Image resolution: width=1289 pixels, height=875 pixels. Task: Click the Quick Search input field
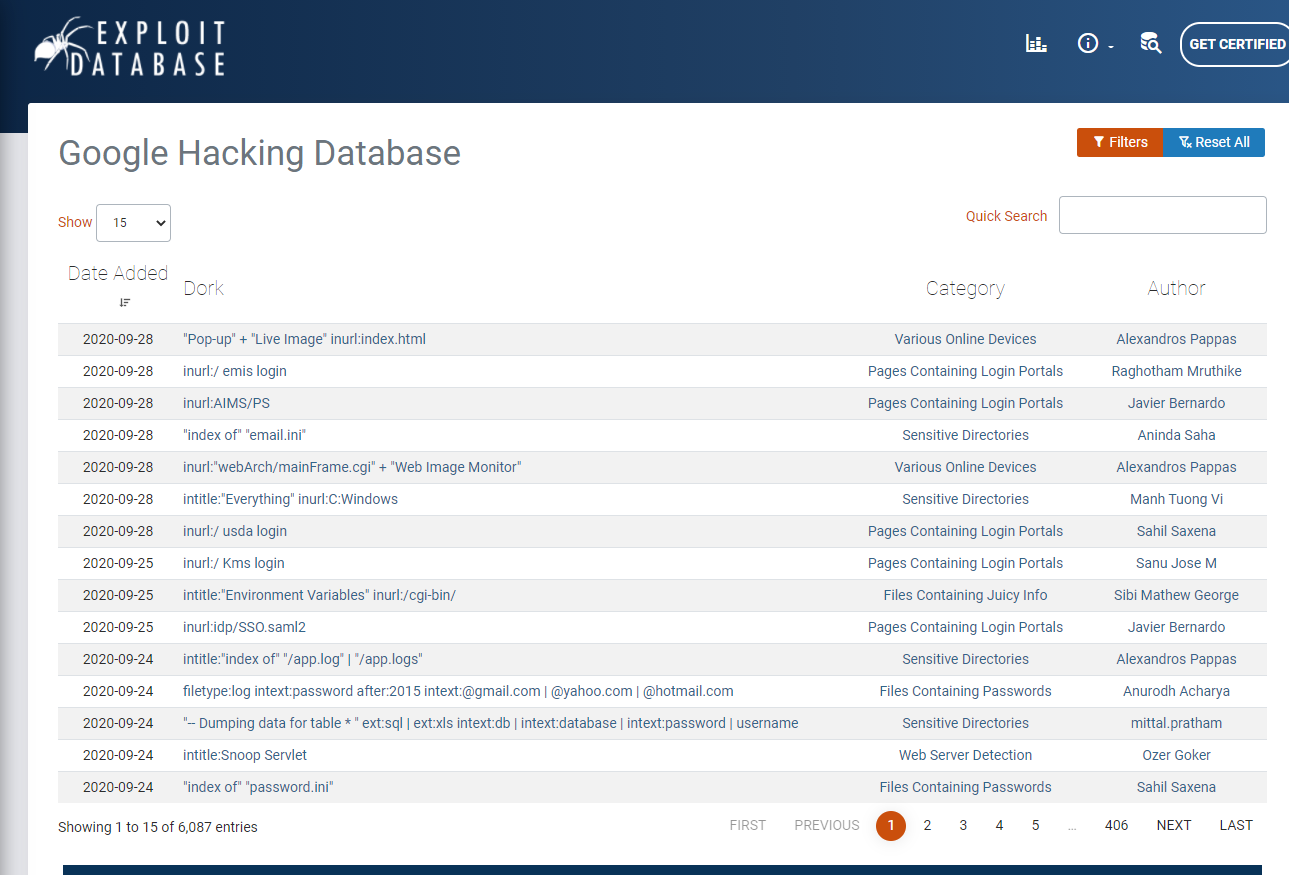tap(1162, 215)
